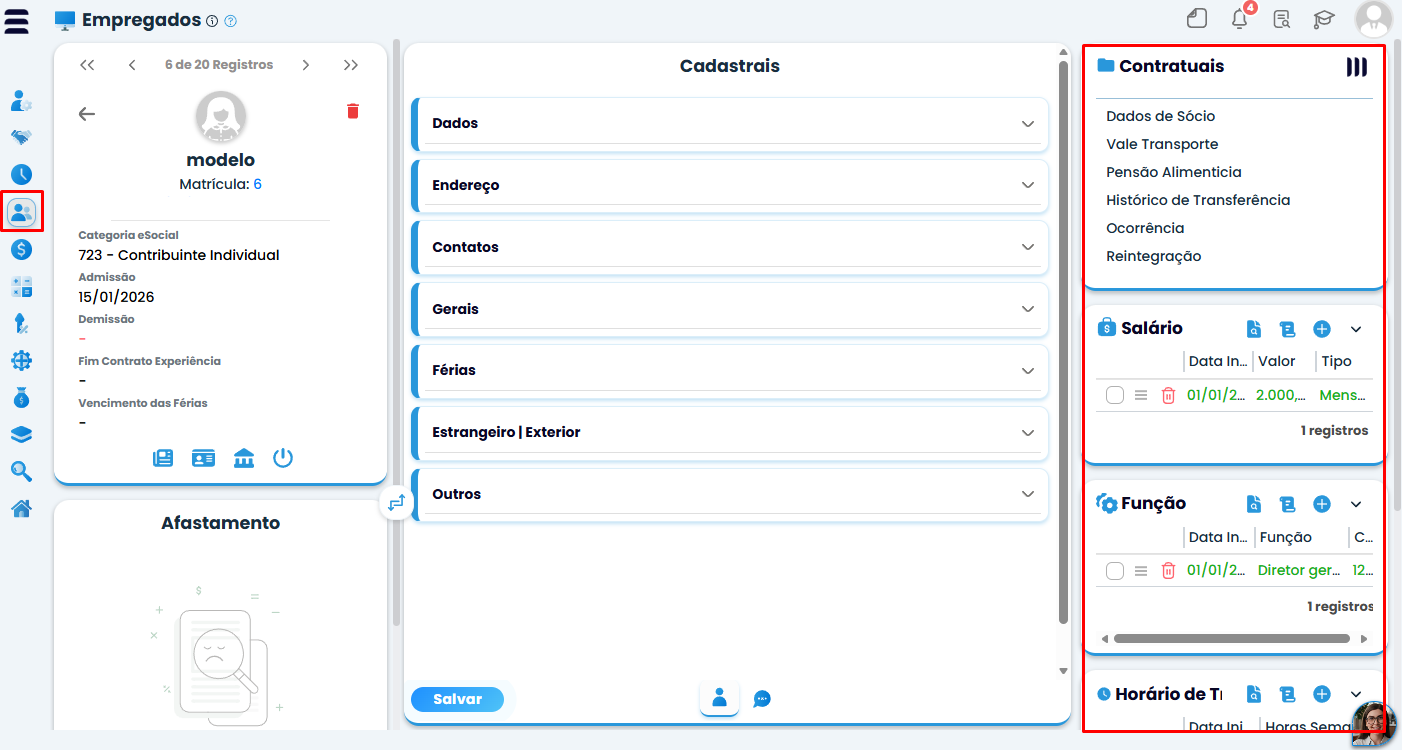Image resolution: width=1402 pixels, height=750 pixels.
Task: Open the hamburger main menu
Action: coord(17,20)
